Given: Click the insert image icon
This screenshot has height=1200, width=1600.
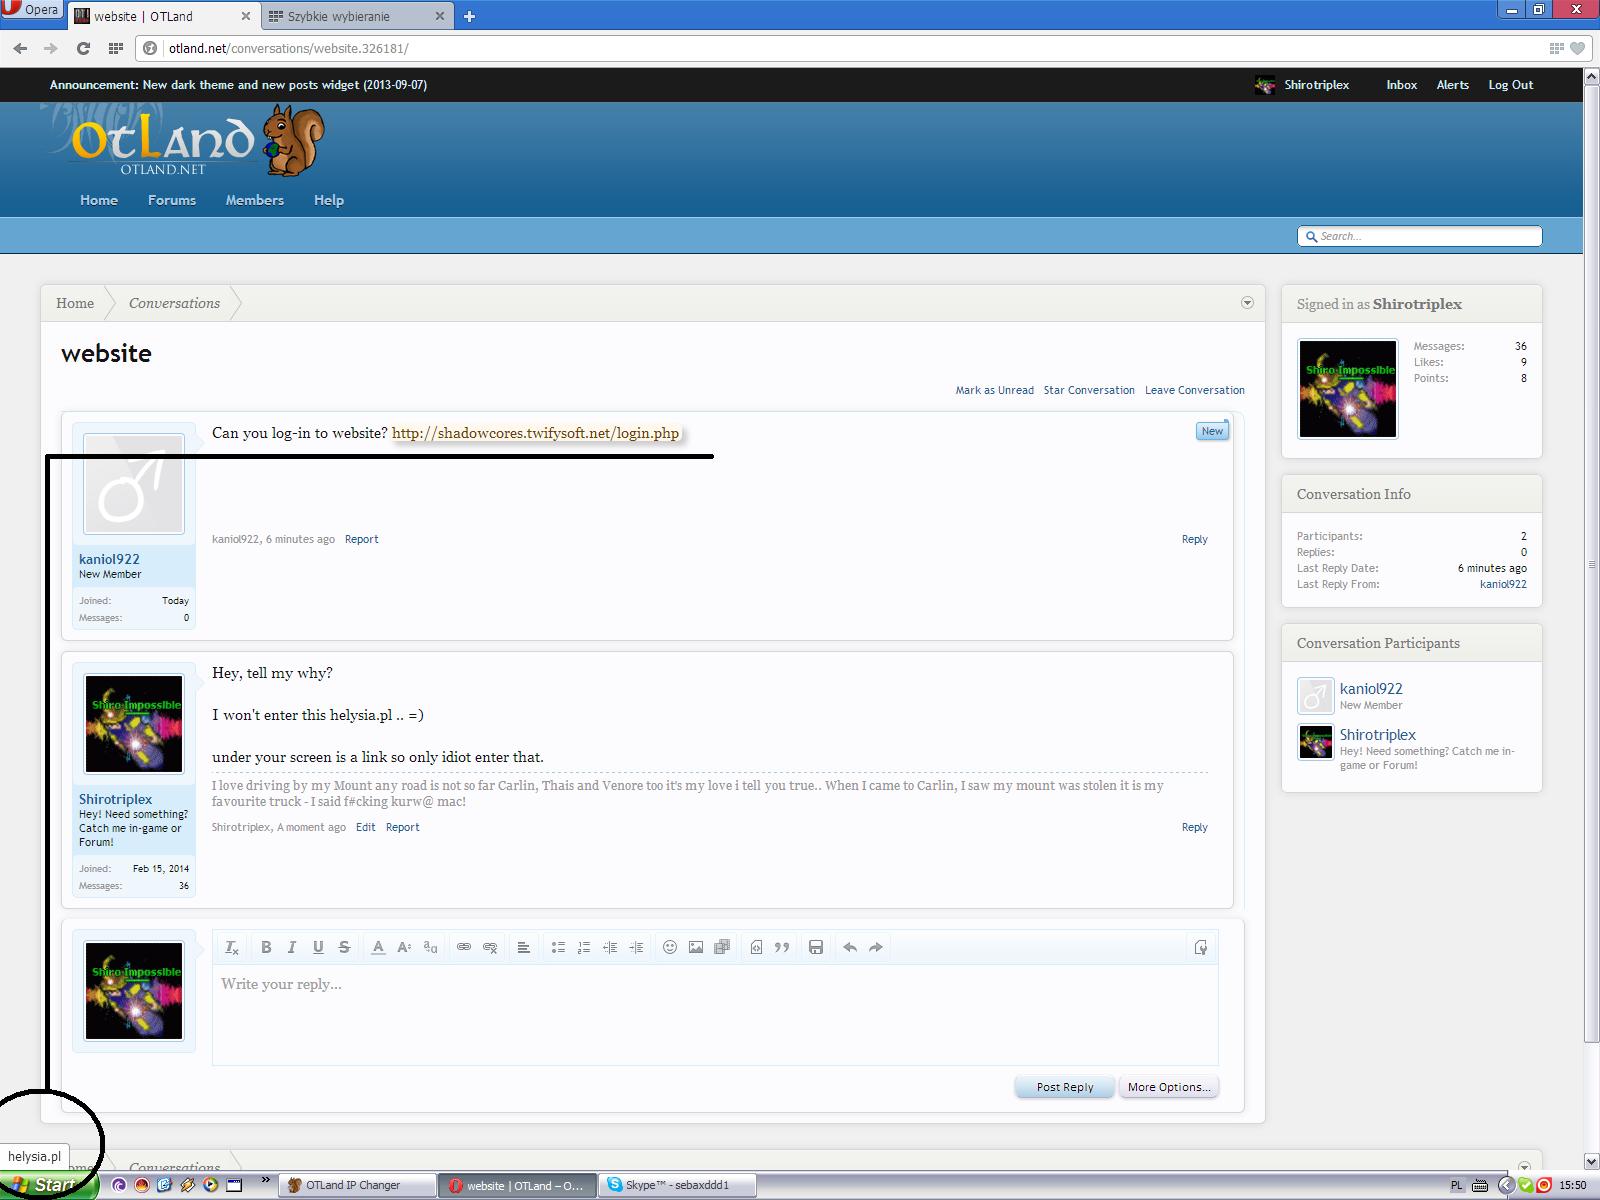Looking at the screenshot, I should [x=696, y=947].
